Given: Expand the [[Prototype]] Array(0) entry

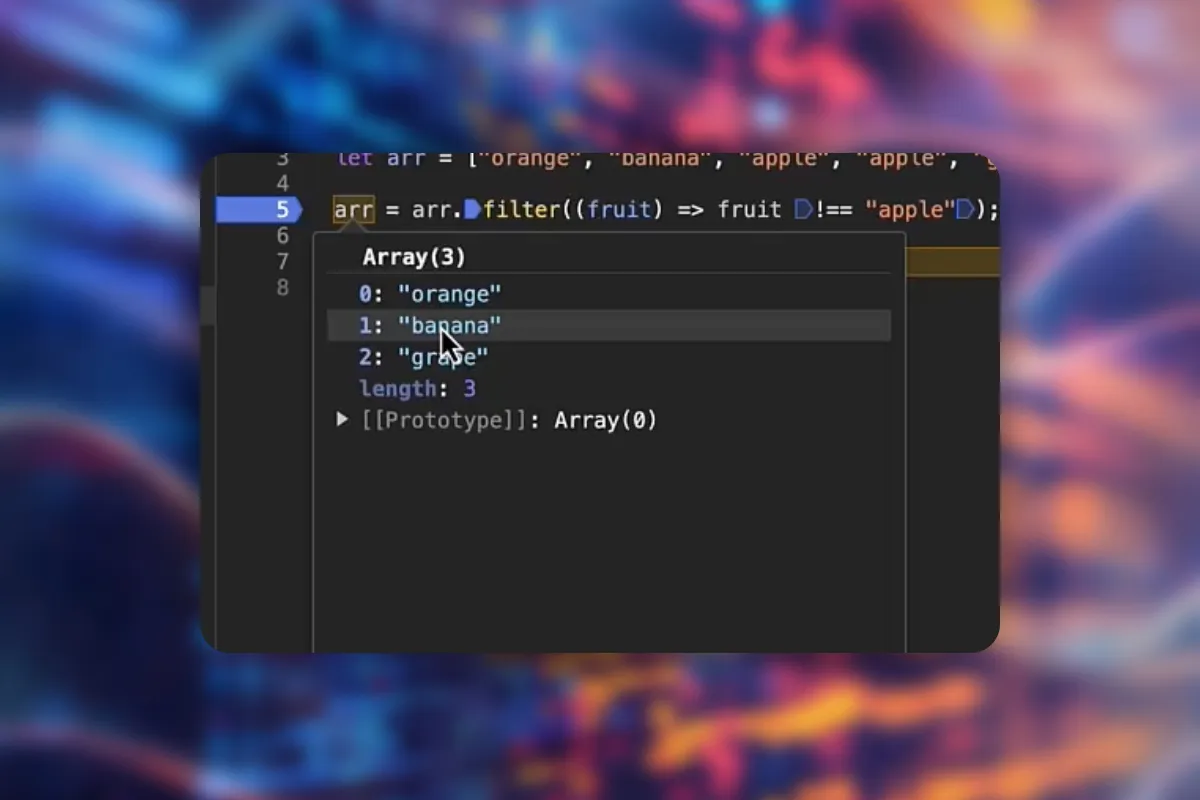Looking at the screenshot, I should pos(342,420).
